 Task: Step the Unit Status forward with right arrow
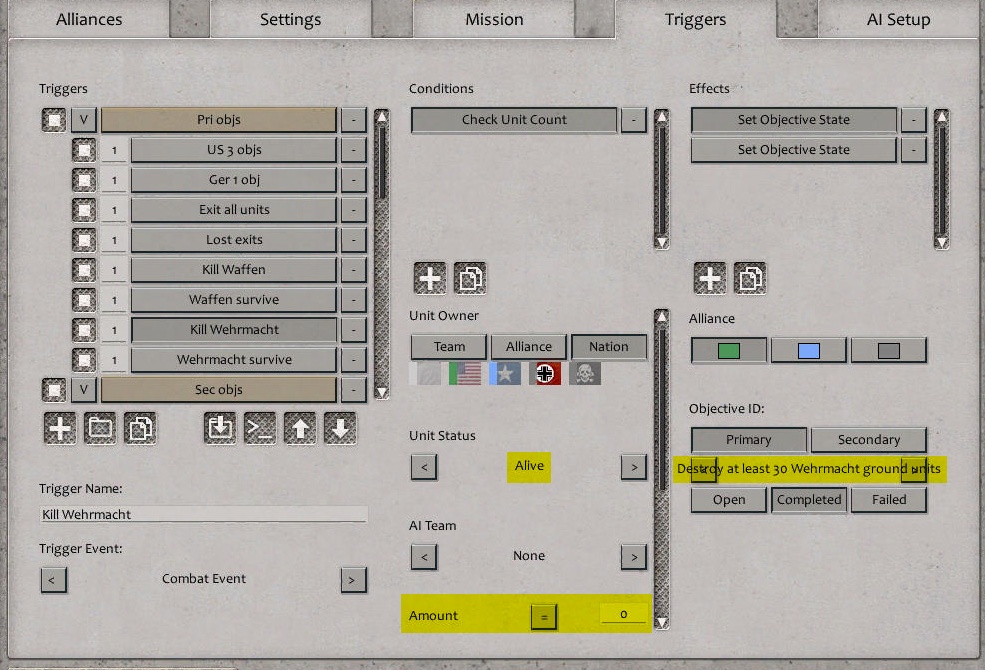[633, 467]
